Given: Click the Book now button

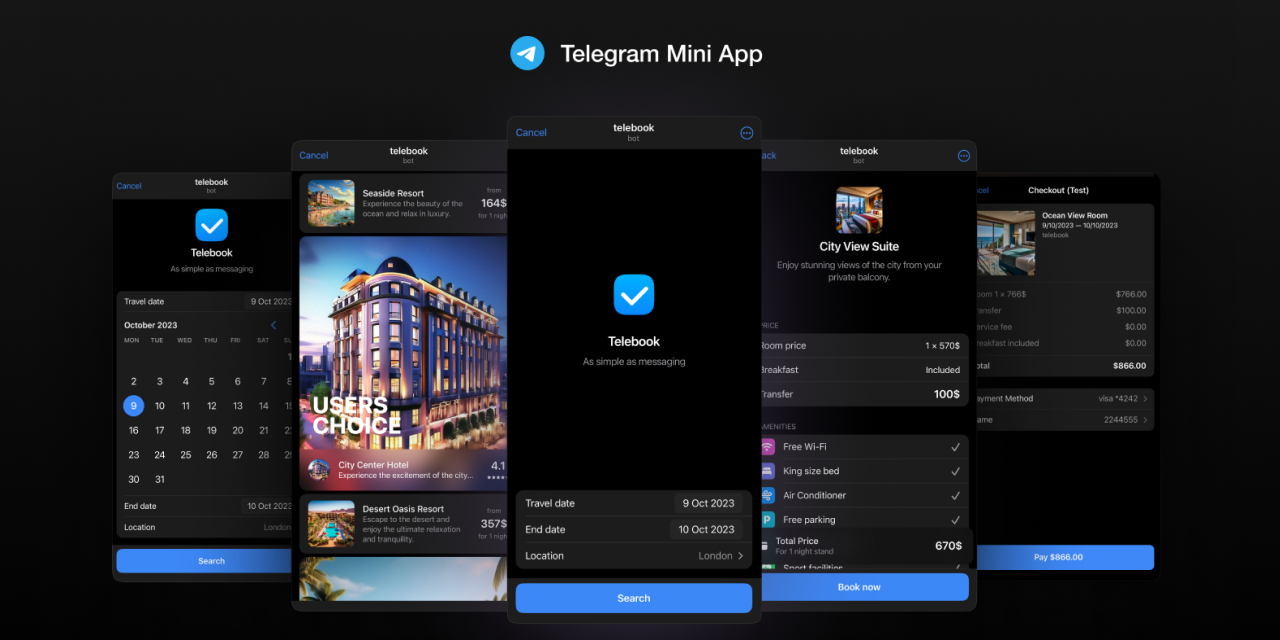Looking at the screenshot, I should point(865,587).
